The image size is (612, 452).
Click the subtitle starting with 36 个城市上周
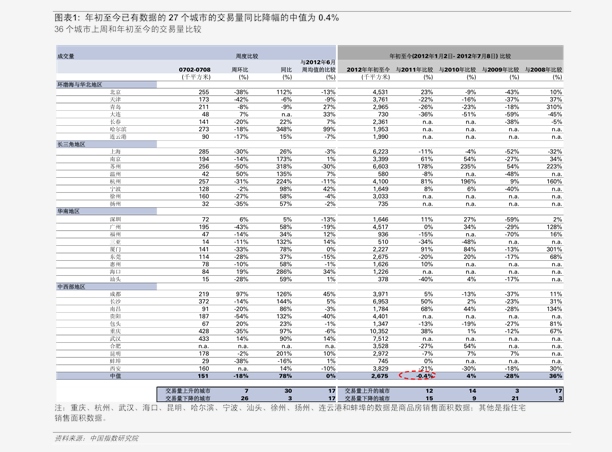click(128, 29)
